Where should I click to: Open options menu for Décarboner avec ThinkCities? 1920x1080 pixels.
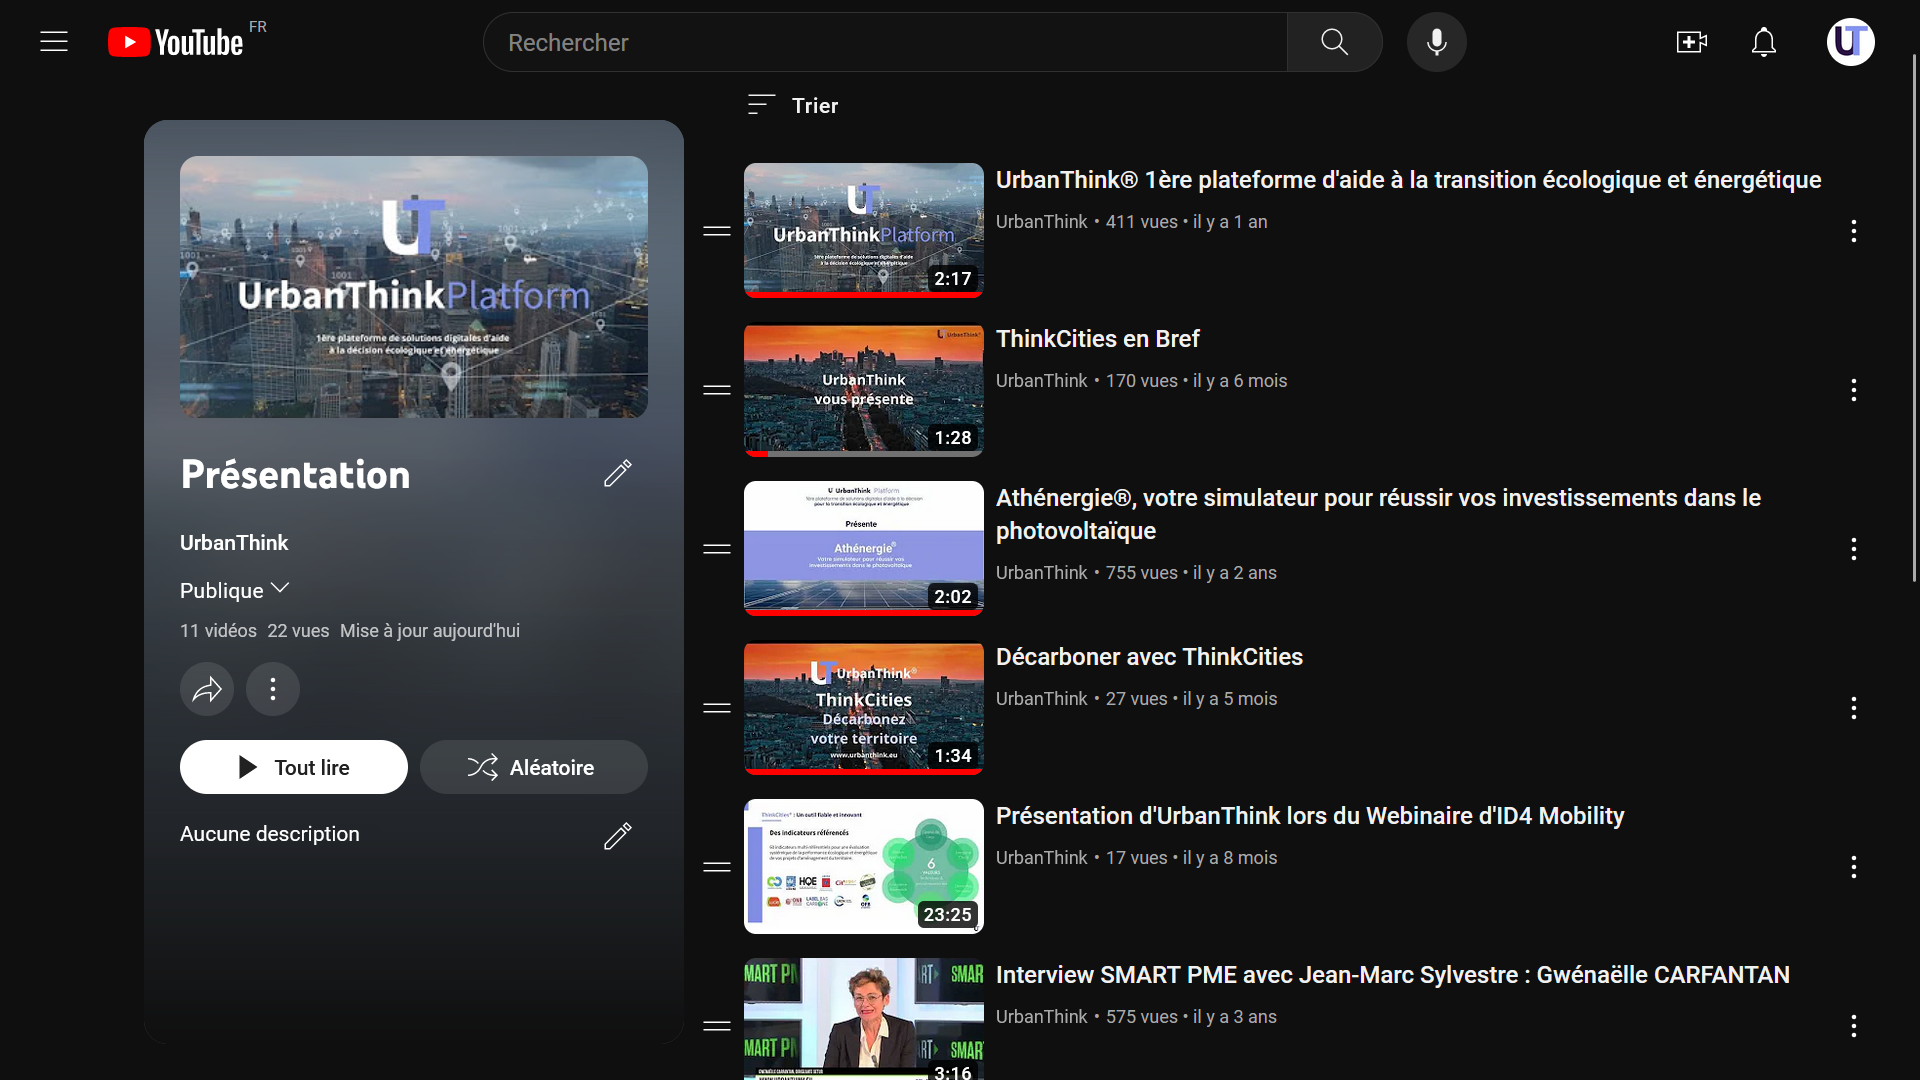tap(1853, 708)
